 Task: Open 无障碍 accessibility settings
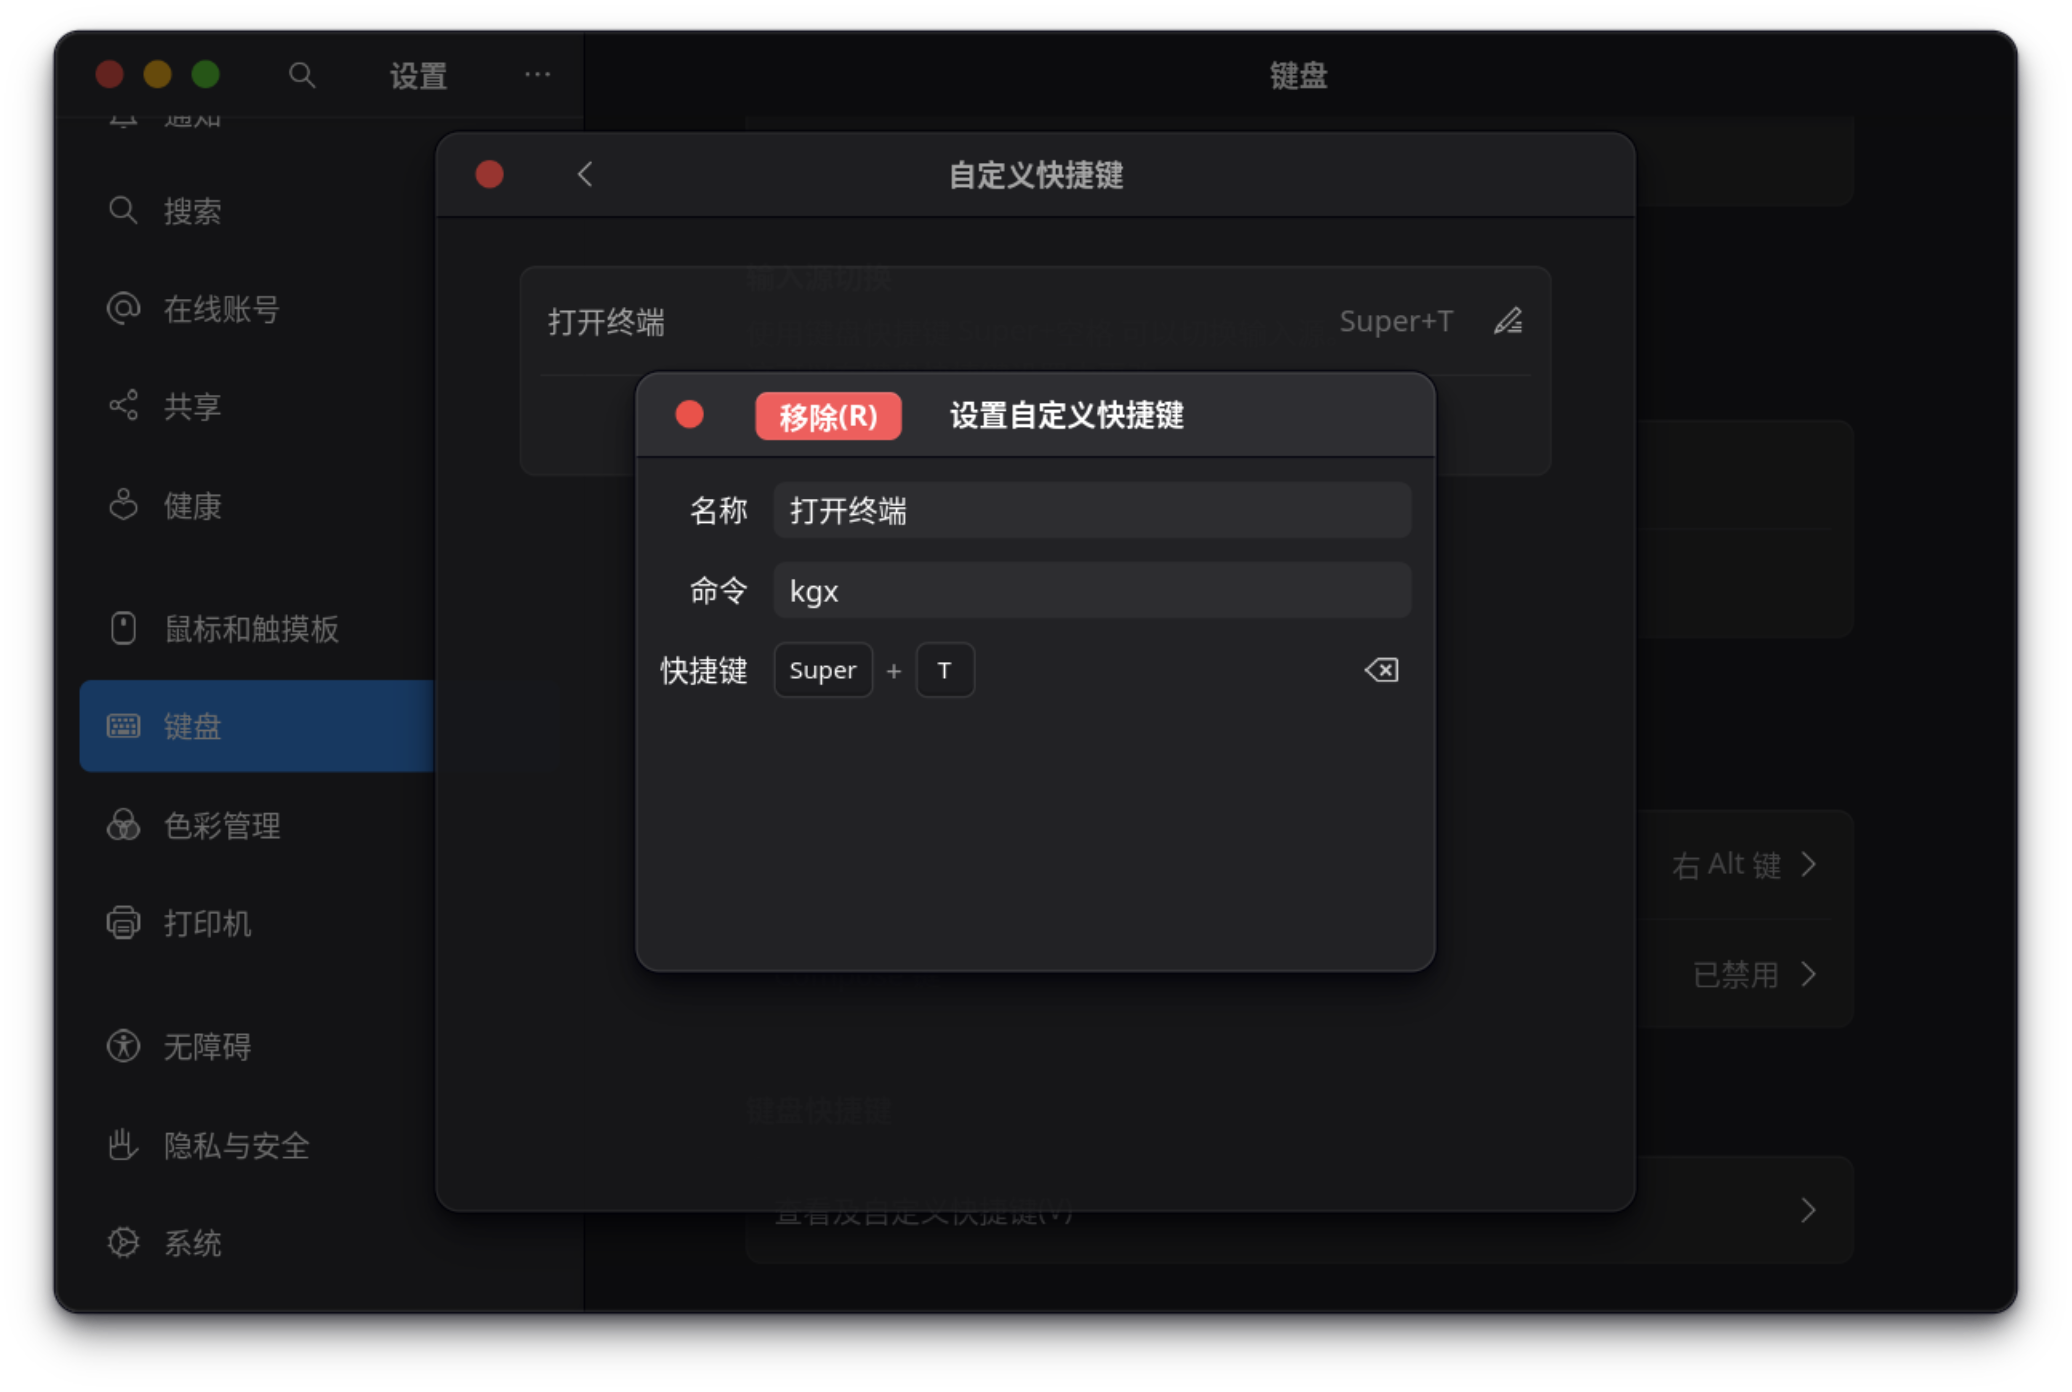[207, 1046]
